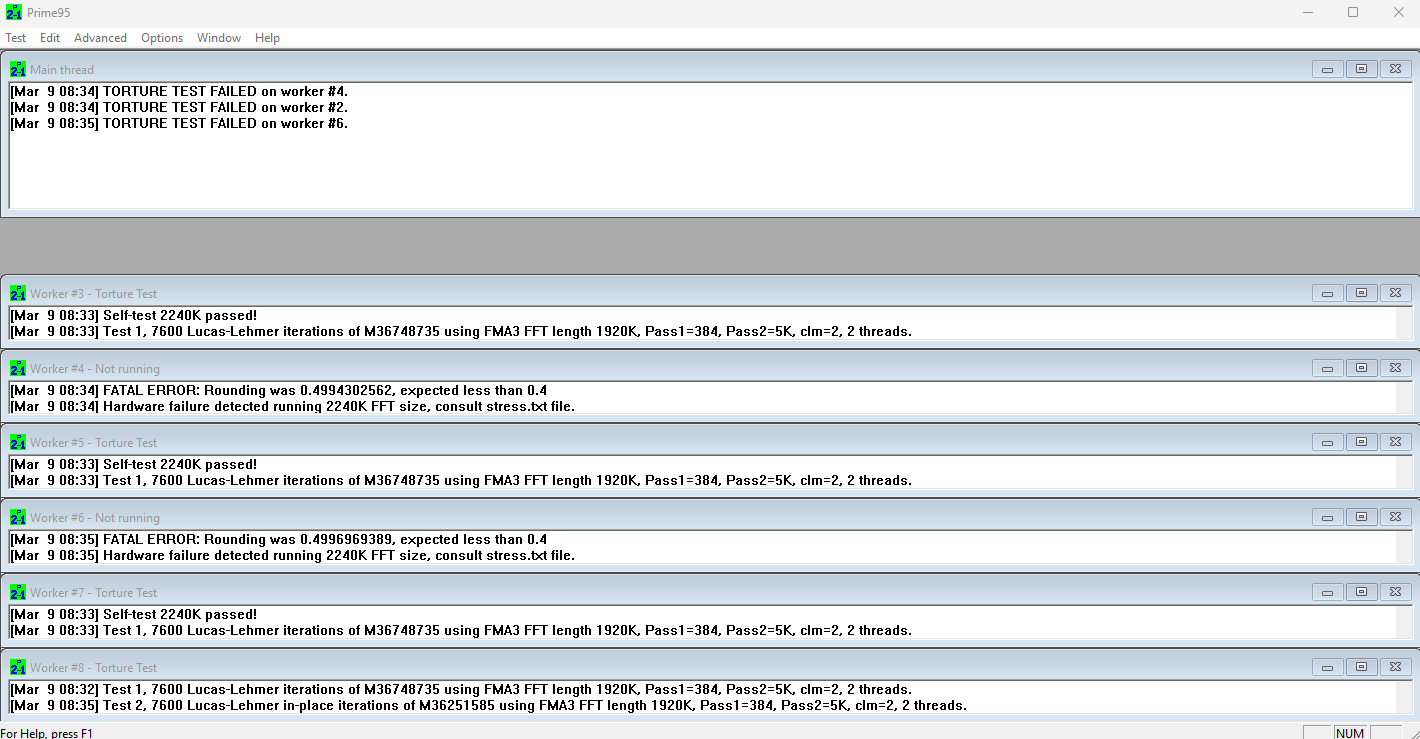Screen dimensions: 1420x739
Task: Open the Edit menu
Action: [x=50, y=38]
